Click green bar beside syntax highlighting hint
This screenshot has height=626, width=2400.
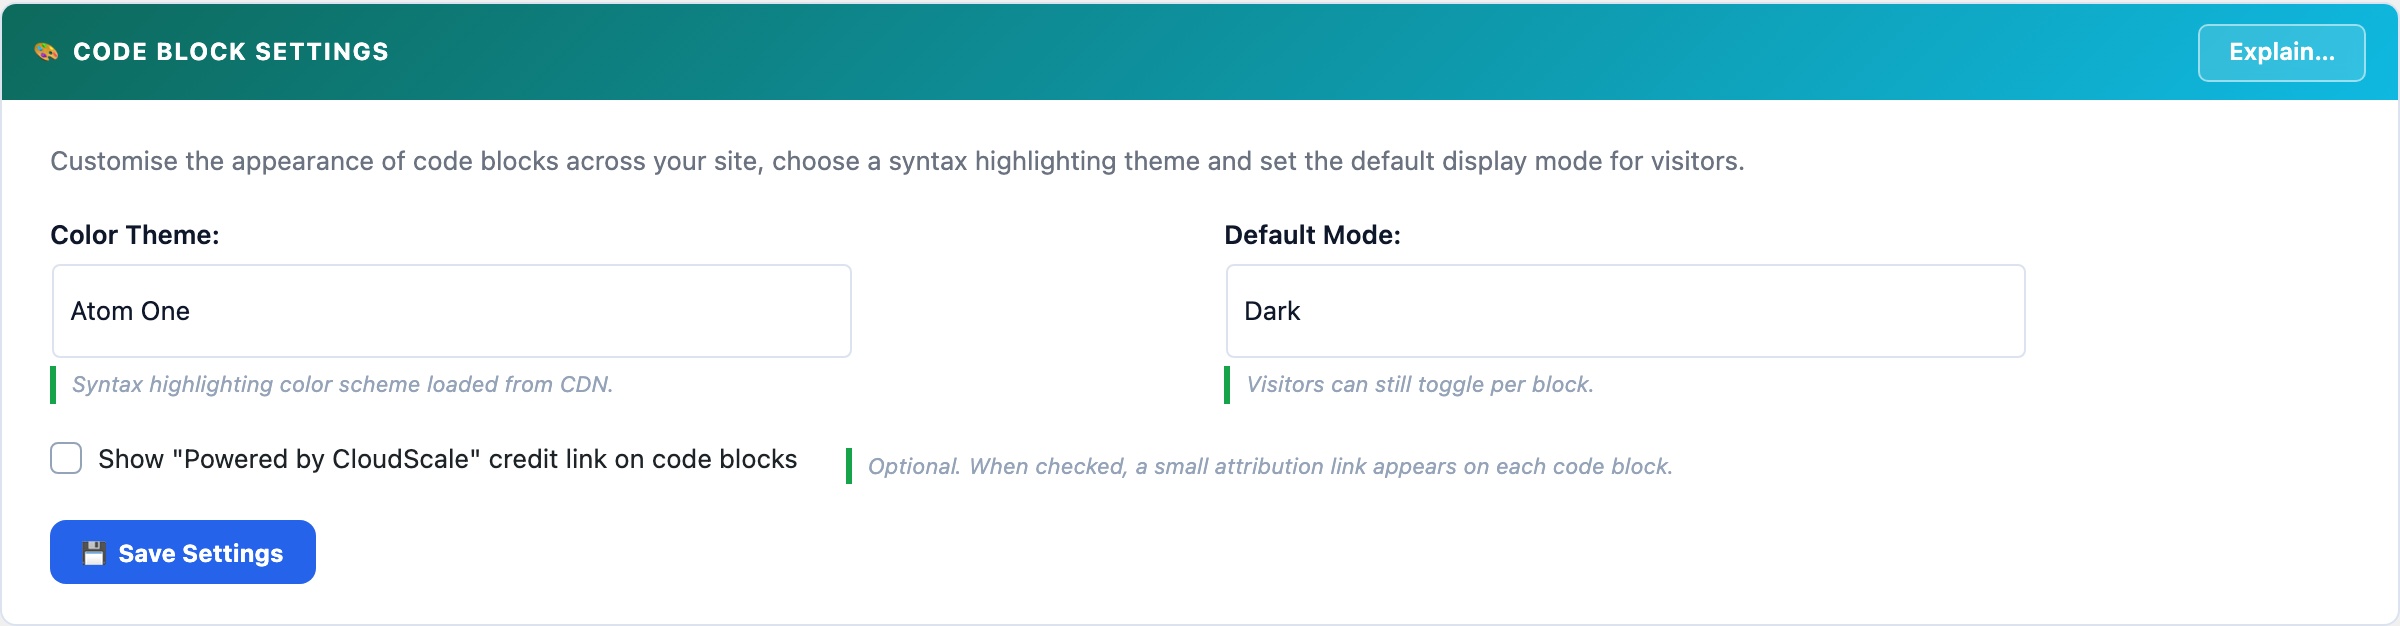point(53,385)
